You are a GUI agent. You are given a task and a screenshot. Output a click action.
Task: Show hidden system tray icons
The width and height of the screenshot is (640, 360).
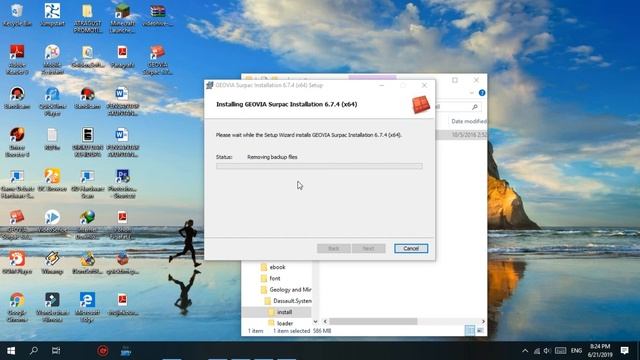(x=525, y=351)
